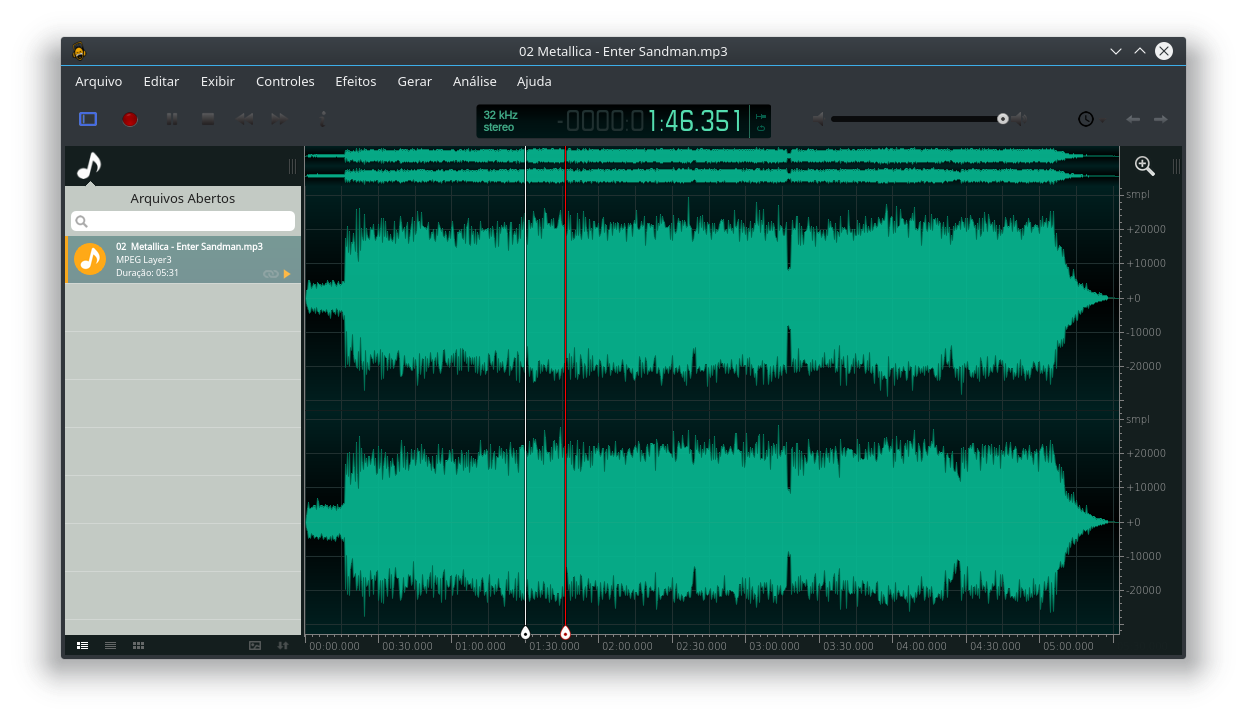Click the red Record button
The width and height of the screenshot is (1247, 720).
click(130, 119)
